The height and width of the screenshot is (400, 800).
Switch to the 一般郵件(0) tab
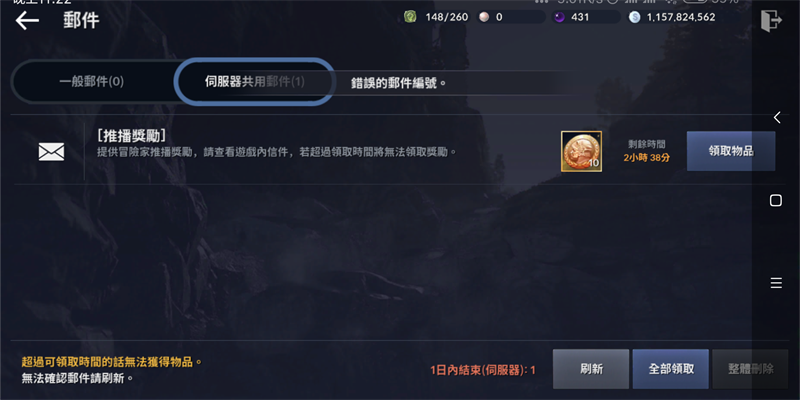coord(92,82)
